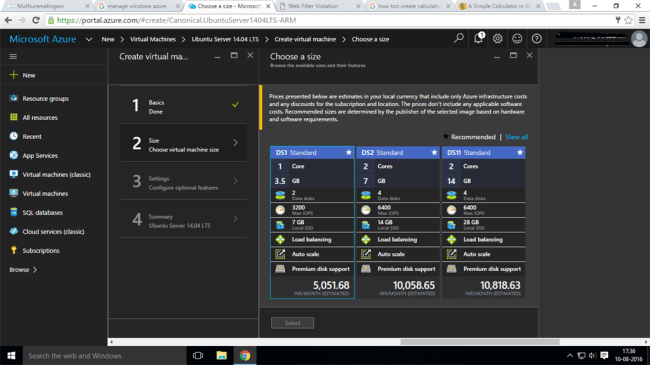Image resolution: width=650 pixels, height=365 pixels.
Task: Click Search the web and Windows box
Action: (104, 355)
